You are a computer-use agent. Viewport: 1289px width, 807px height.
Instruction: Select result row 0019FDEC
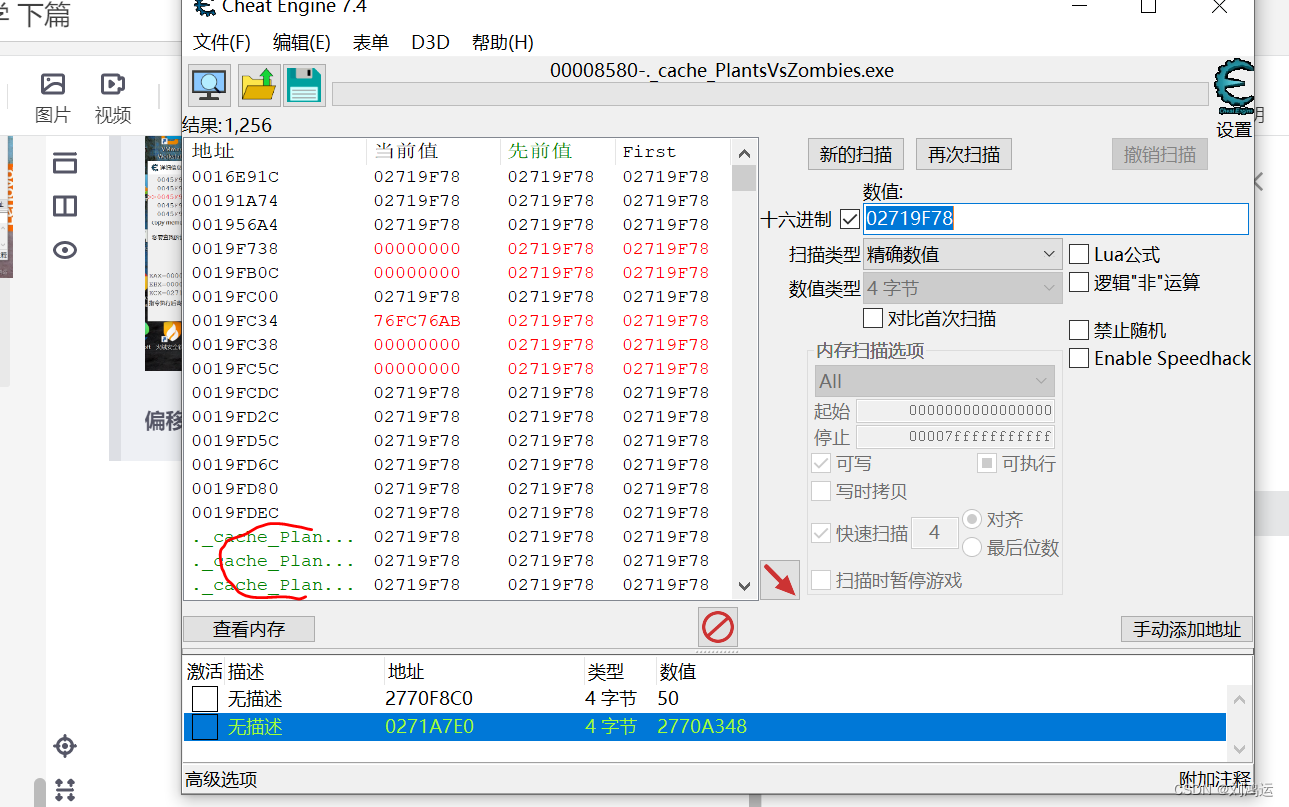(x=458, y=512)
